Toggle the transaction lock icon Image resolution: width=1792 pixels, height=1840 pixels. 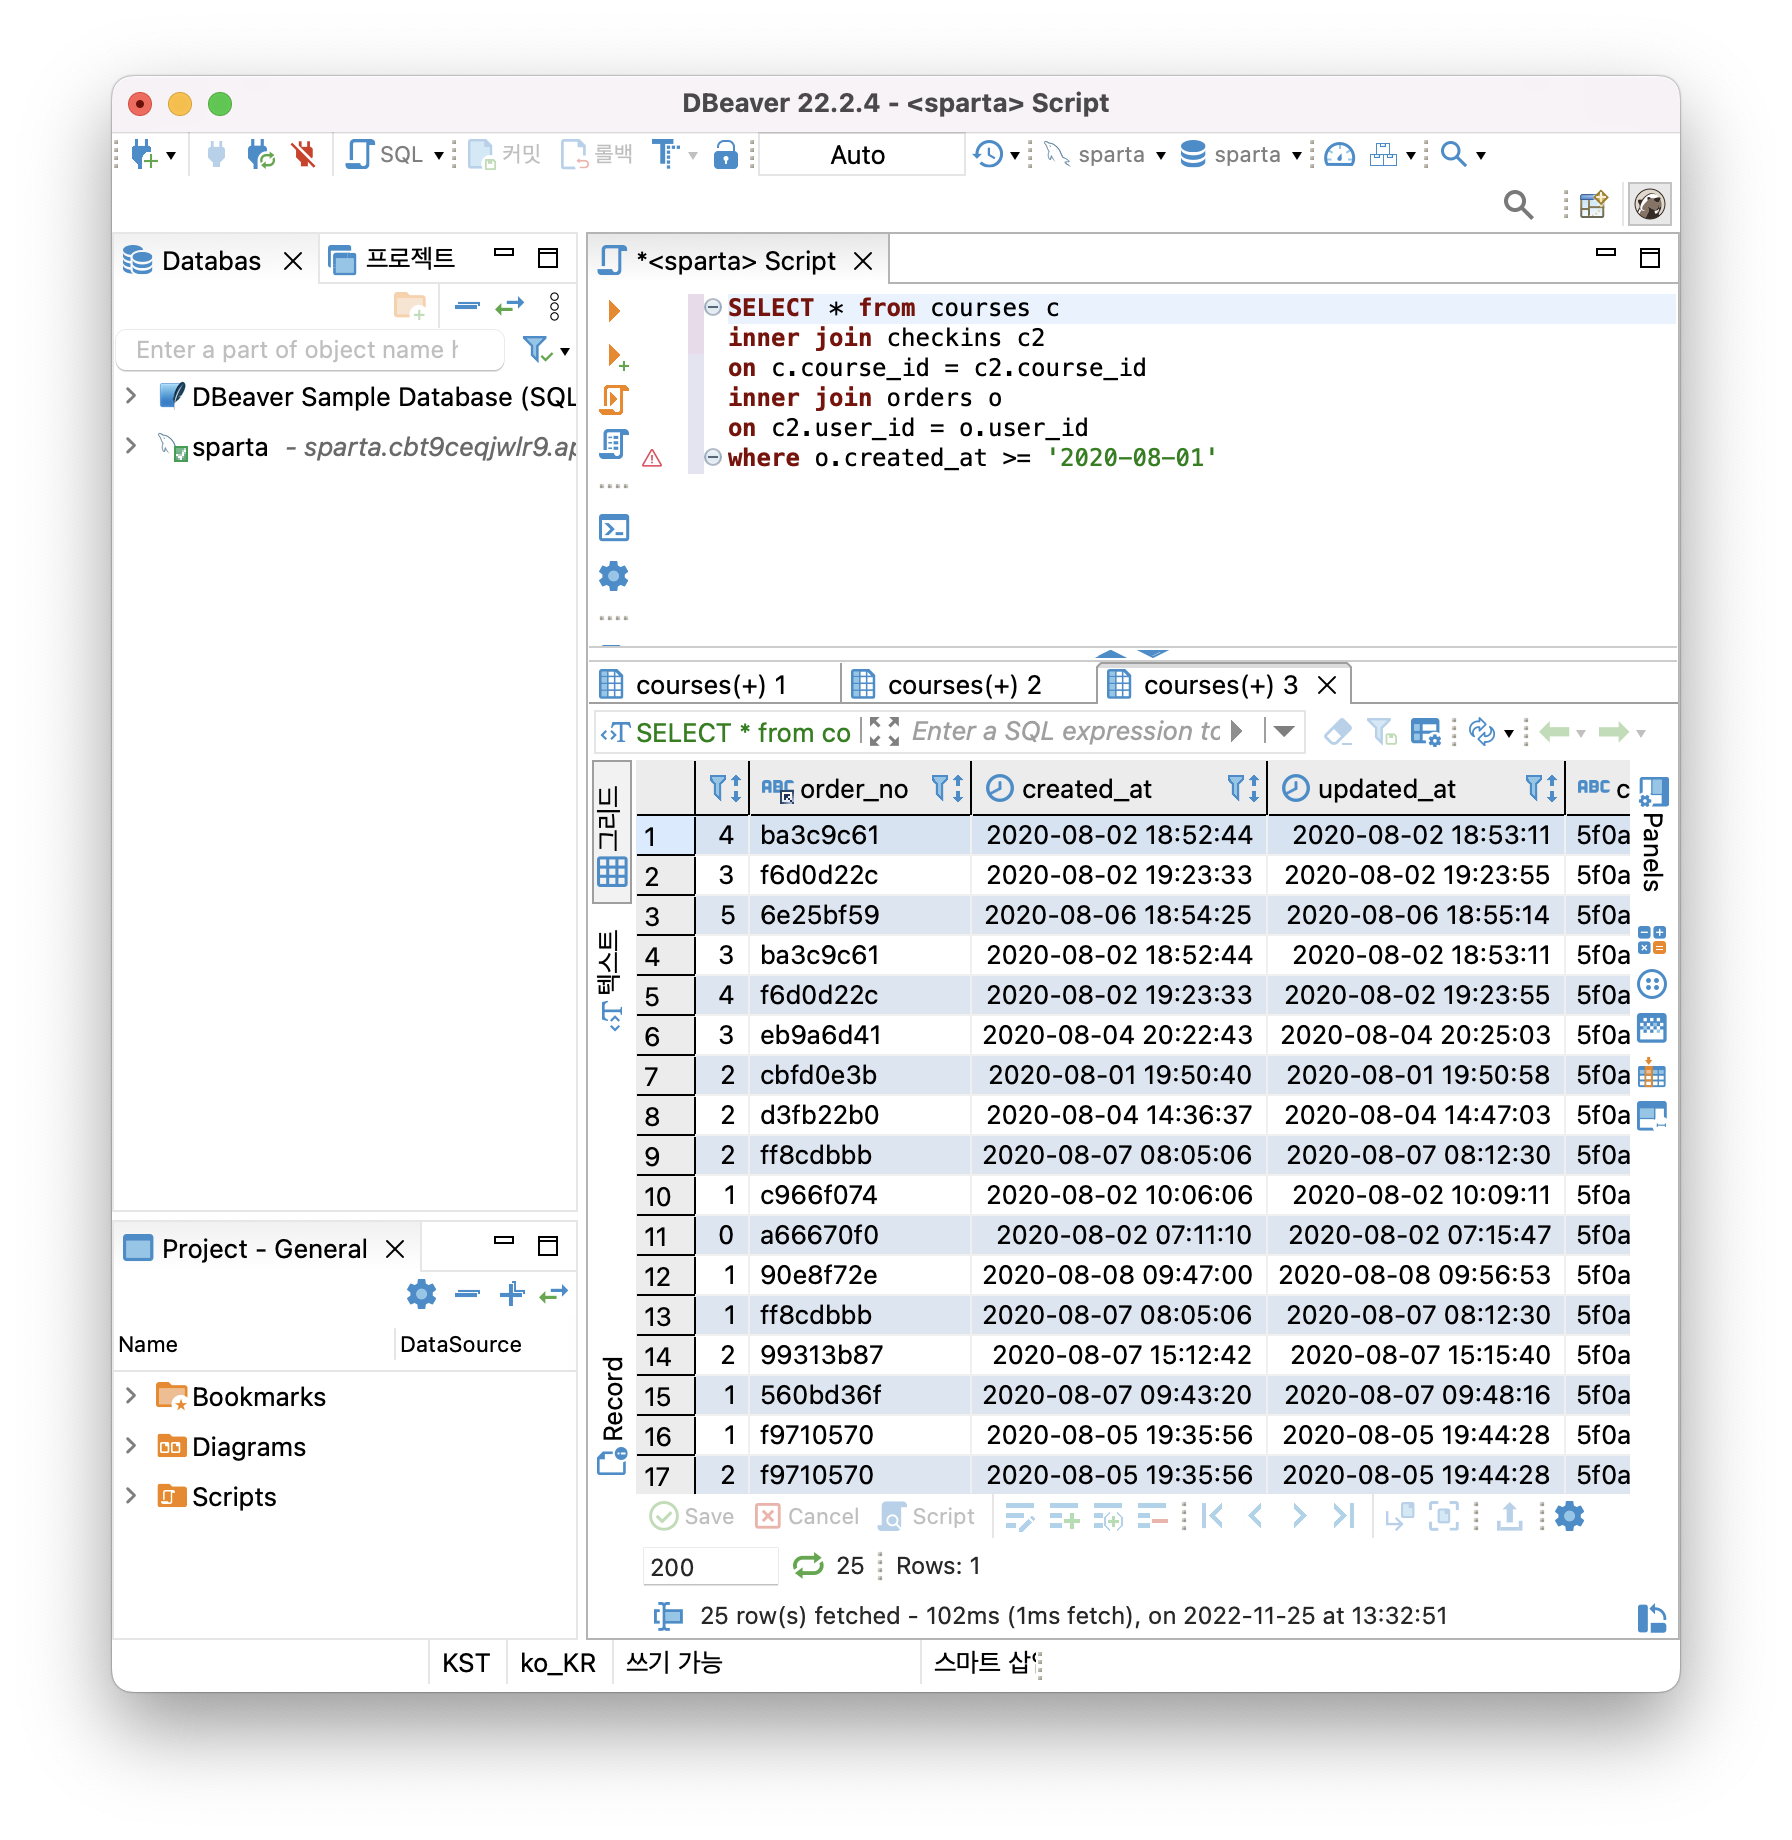tap(725, 154)
